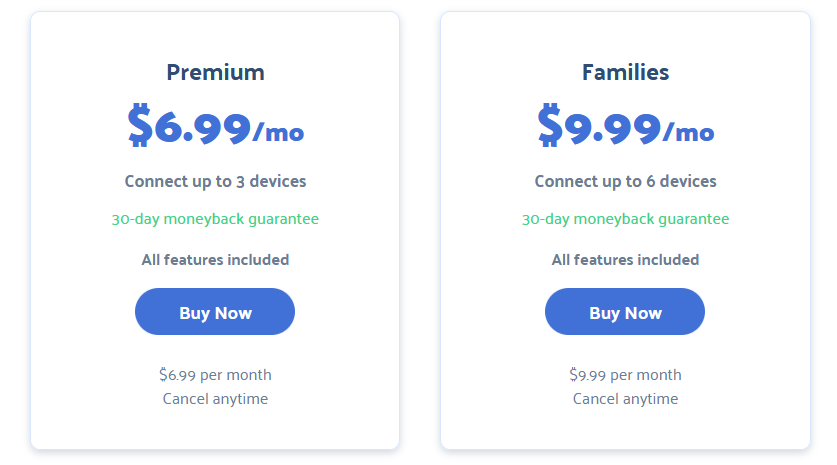Viewport: 837px width, 465px height.
Task: Click the $9.99/mo price text
Action: [x=626, y=125]
